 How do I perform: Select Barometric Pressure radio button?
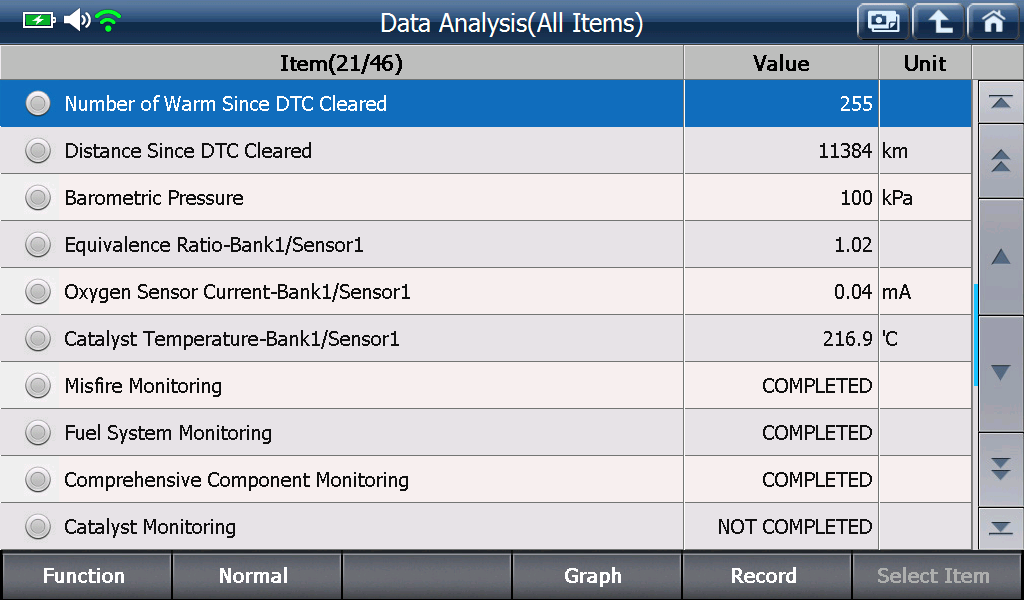tap(38, 198)
